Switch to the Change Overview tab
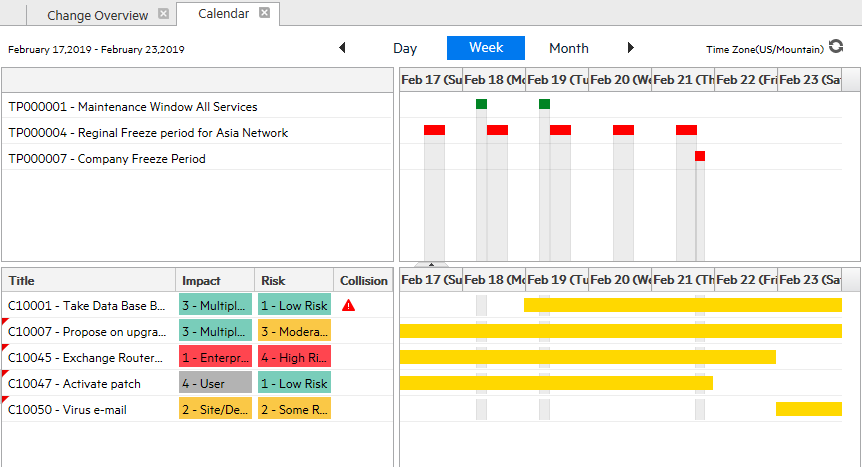 click(x=97, y=15)
